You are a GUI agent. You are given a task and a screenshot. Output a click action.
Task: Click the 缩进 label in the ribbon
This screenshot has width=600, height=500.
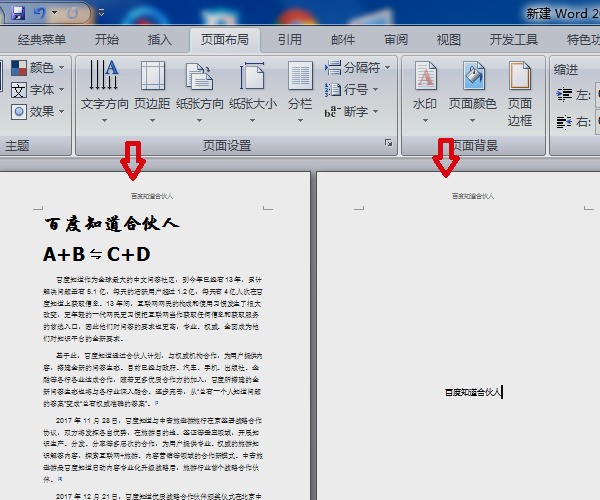click(x=566, y=70)
